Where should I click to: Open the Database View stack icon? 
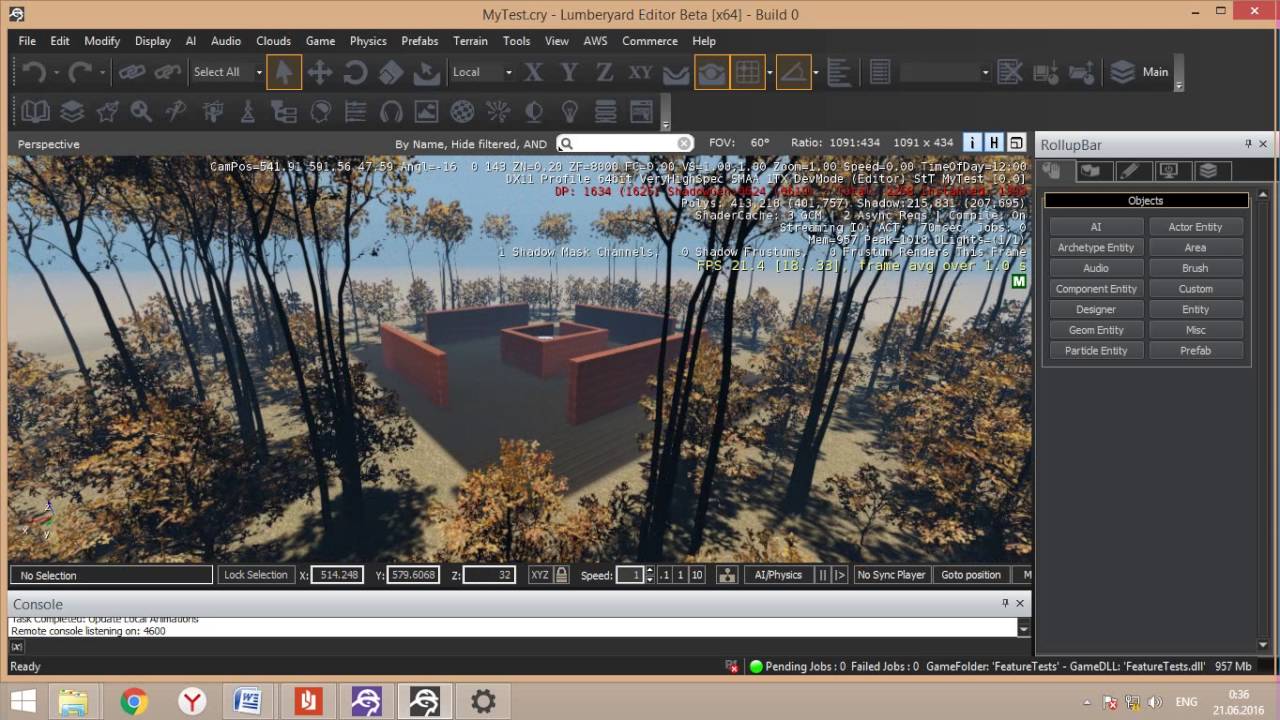pyautogui.click(x=605, y=111)
